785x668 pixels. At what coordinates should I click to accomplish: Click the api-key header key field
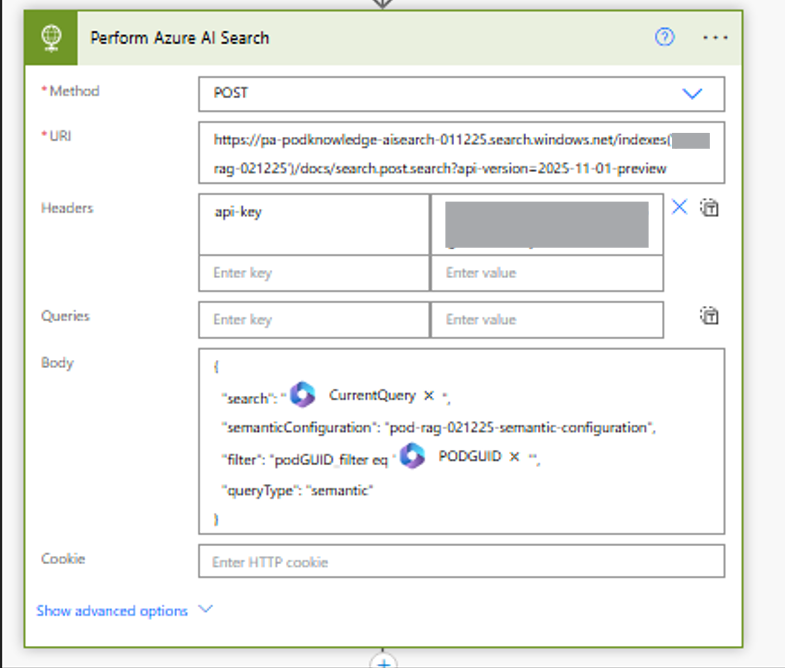314,224
